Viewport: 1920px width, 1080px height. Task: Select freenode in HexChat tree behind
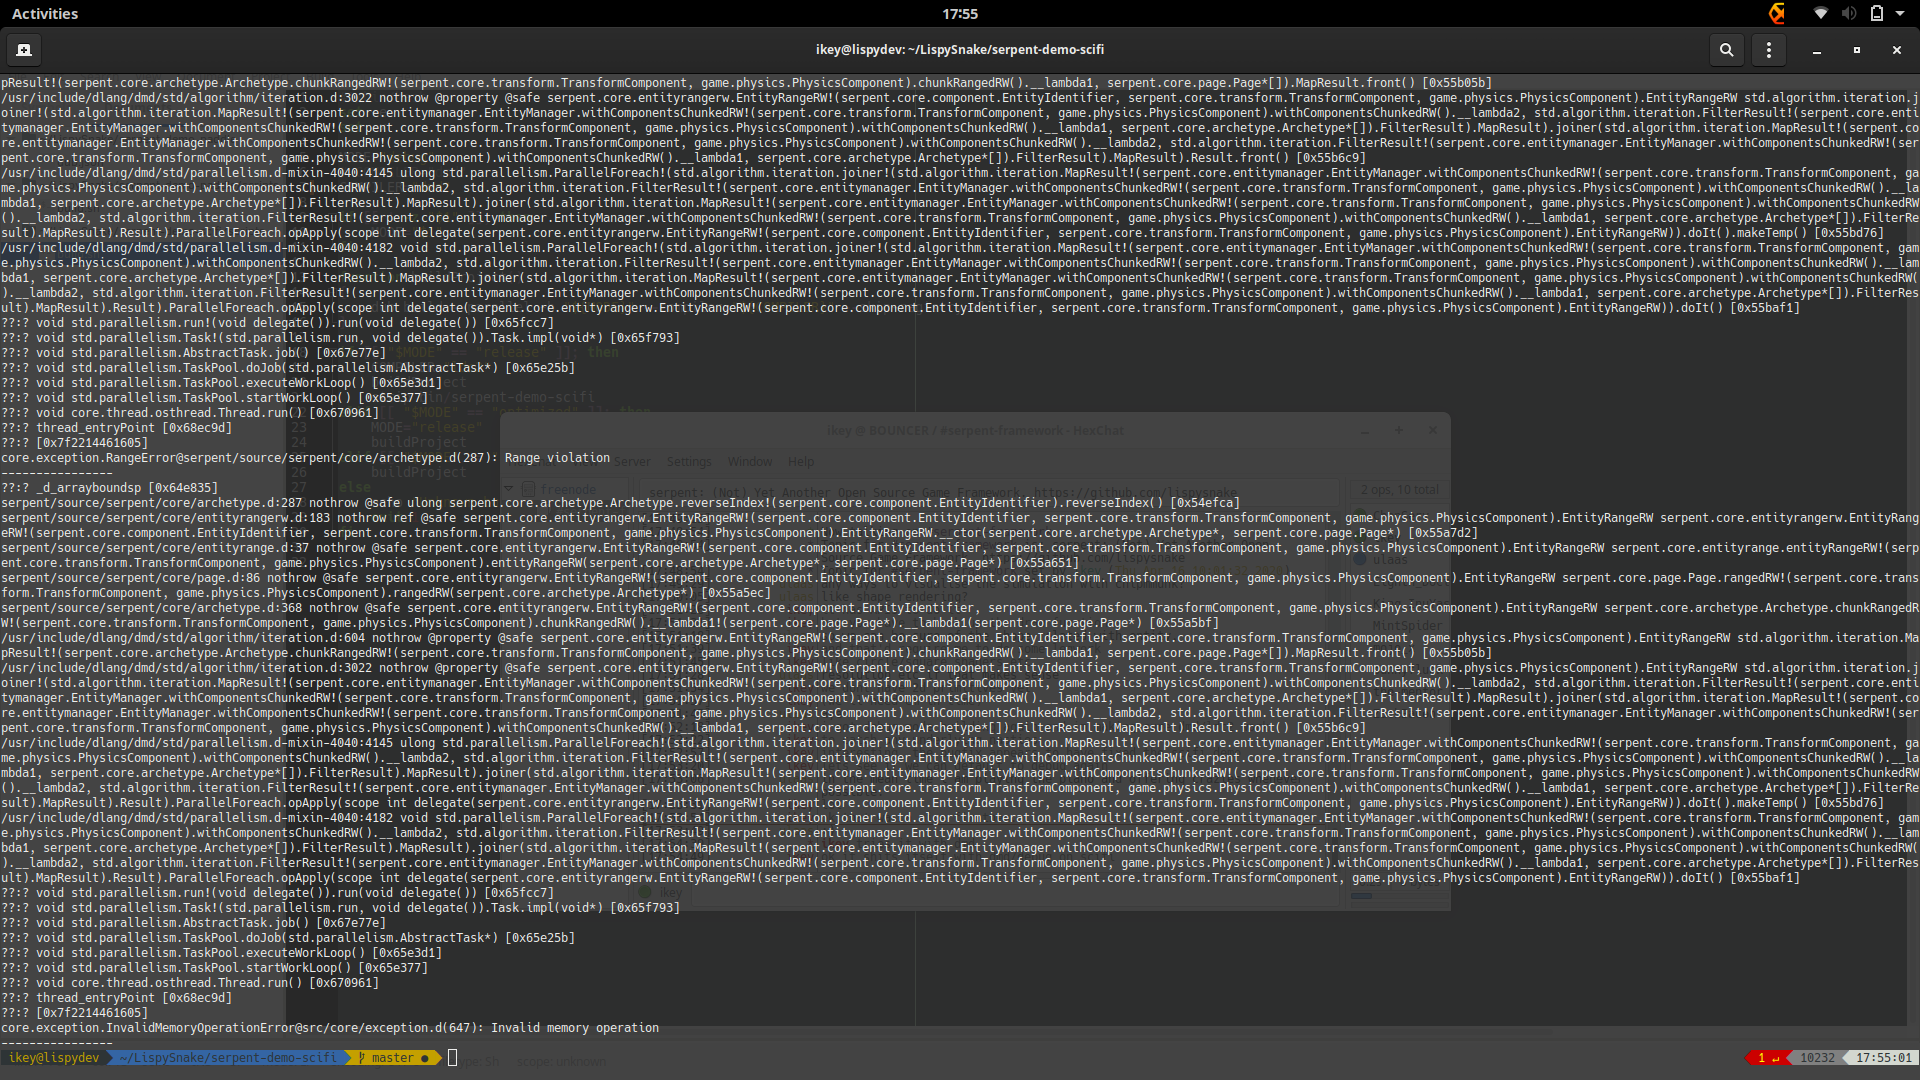[x=568, y=490]
